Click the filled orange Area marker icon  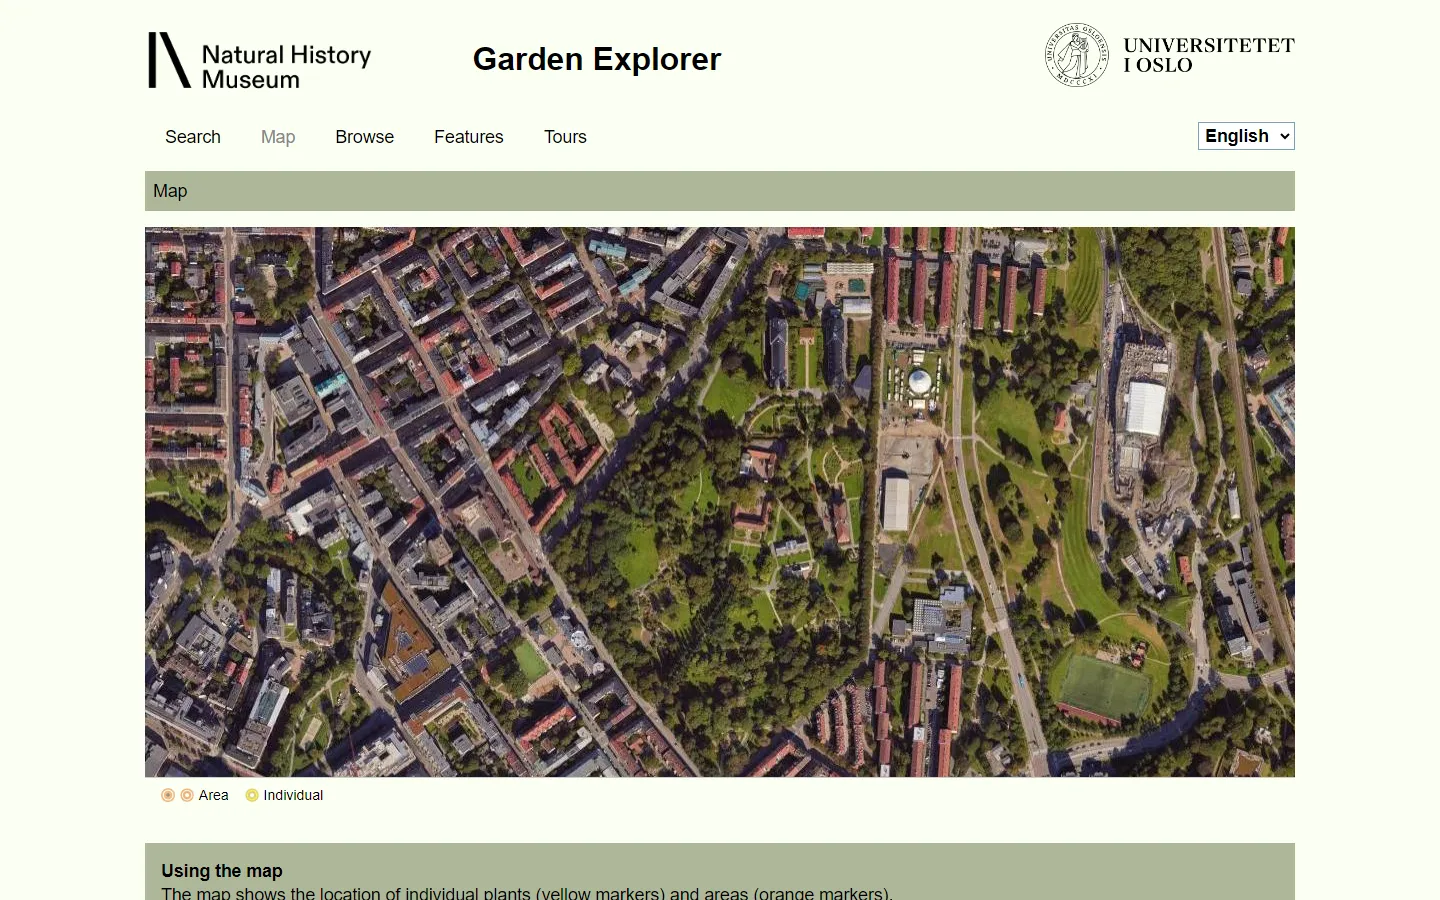click(x=168, y=796)
